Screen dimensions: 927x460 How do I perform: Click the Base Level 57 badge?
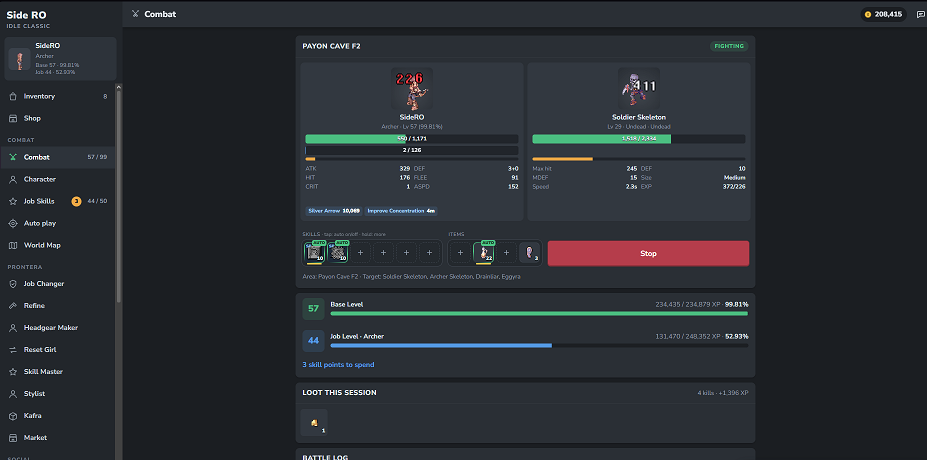tap(313, 309)
